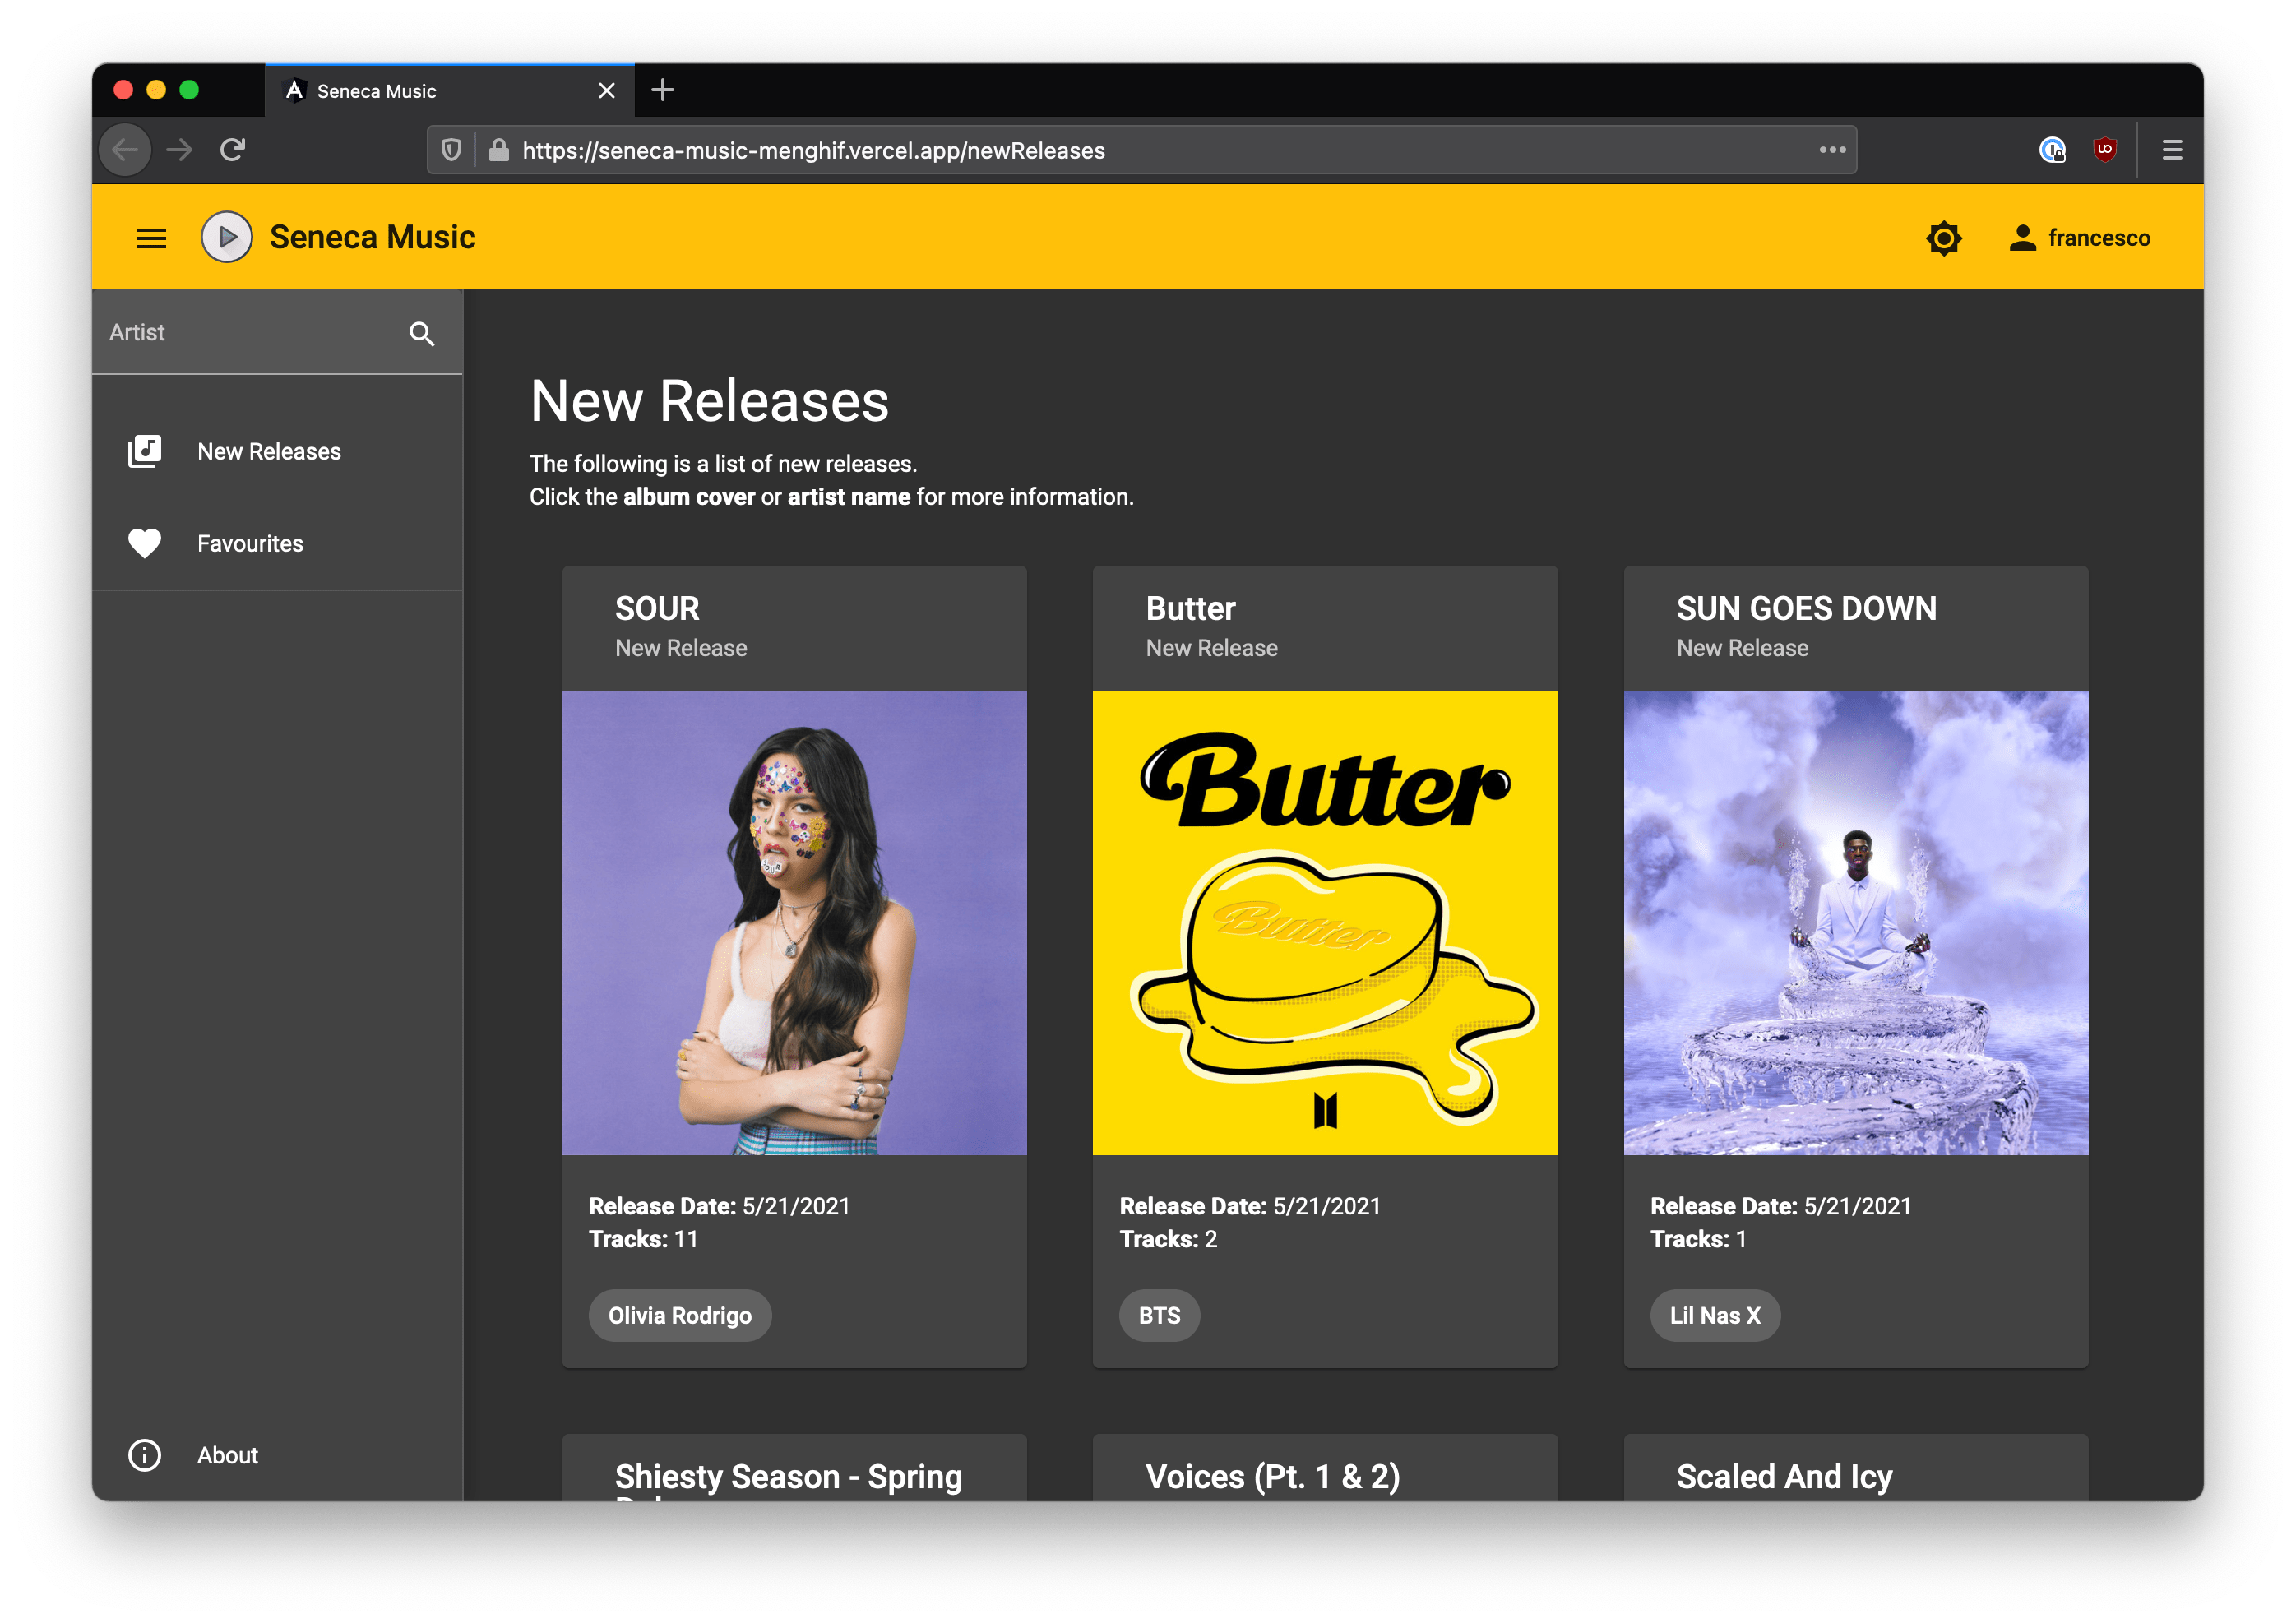Viewport: 2296px width, 1623px height.
Task: Reload the page in the browser
Action: click(x=233, y=150)
